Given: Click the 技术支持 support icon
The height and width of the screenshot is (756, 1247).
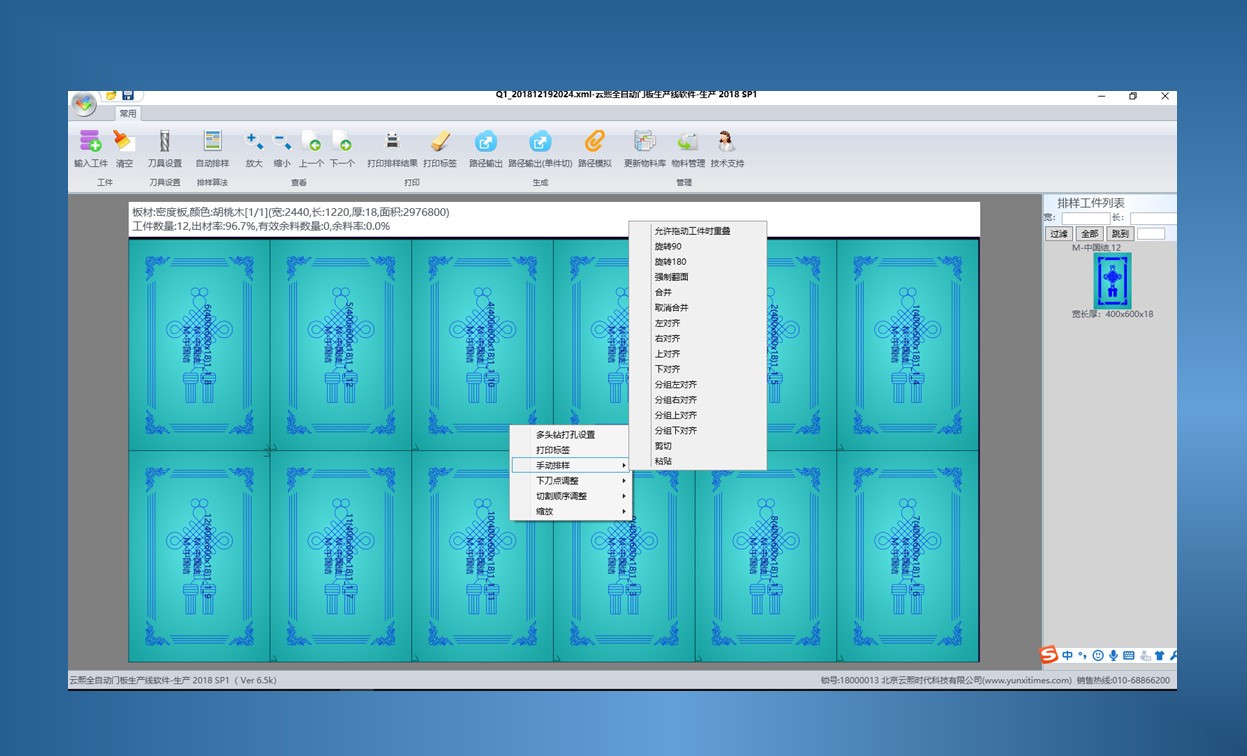Looking at the screenshot, I should 727,142.
